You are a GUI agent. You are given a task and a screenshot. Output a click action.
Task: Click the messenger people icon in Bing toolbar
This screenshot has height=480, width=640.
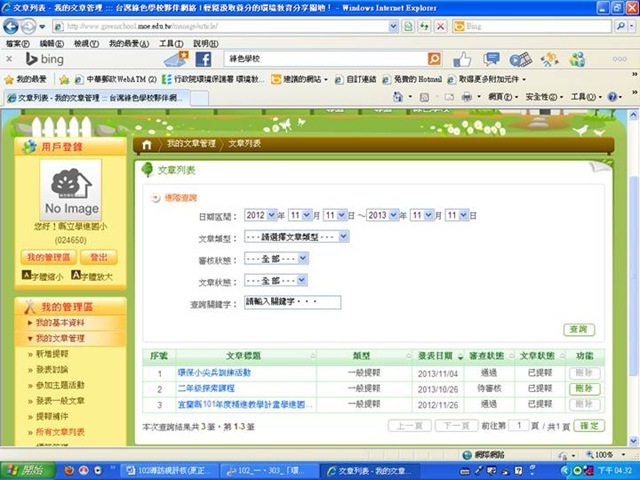(x=578, y=60)
